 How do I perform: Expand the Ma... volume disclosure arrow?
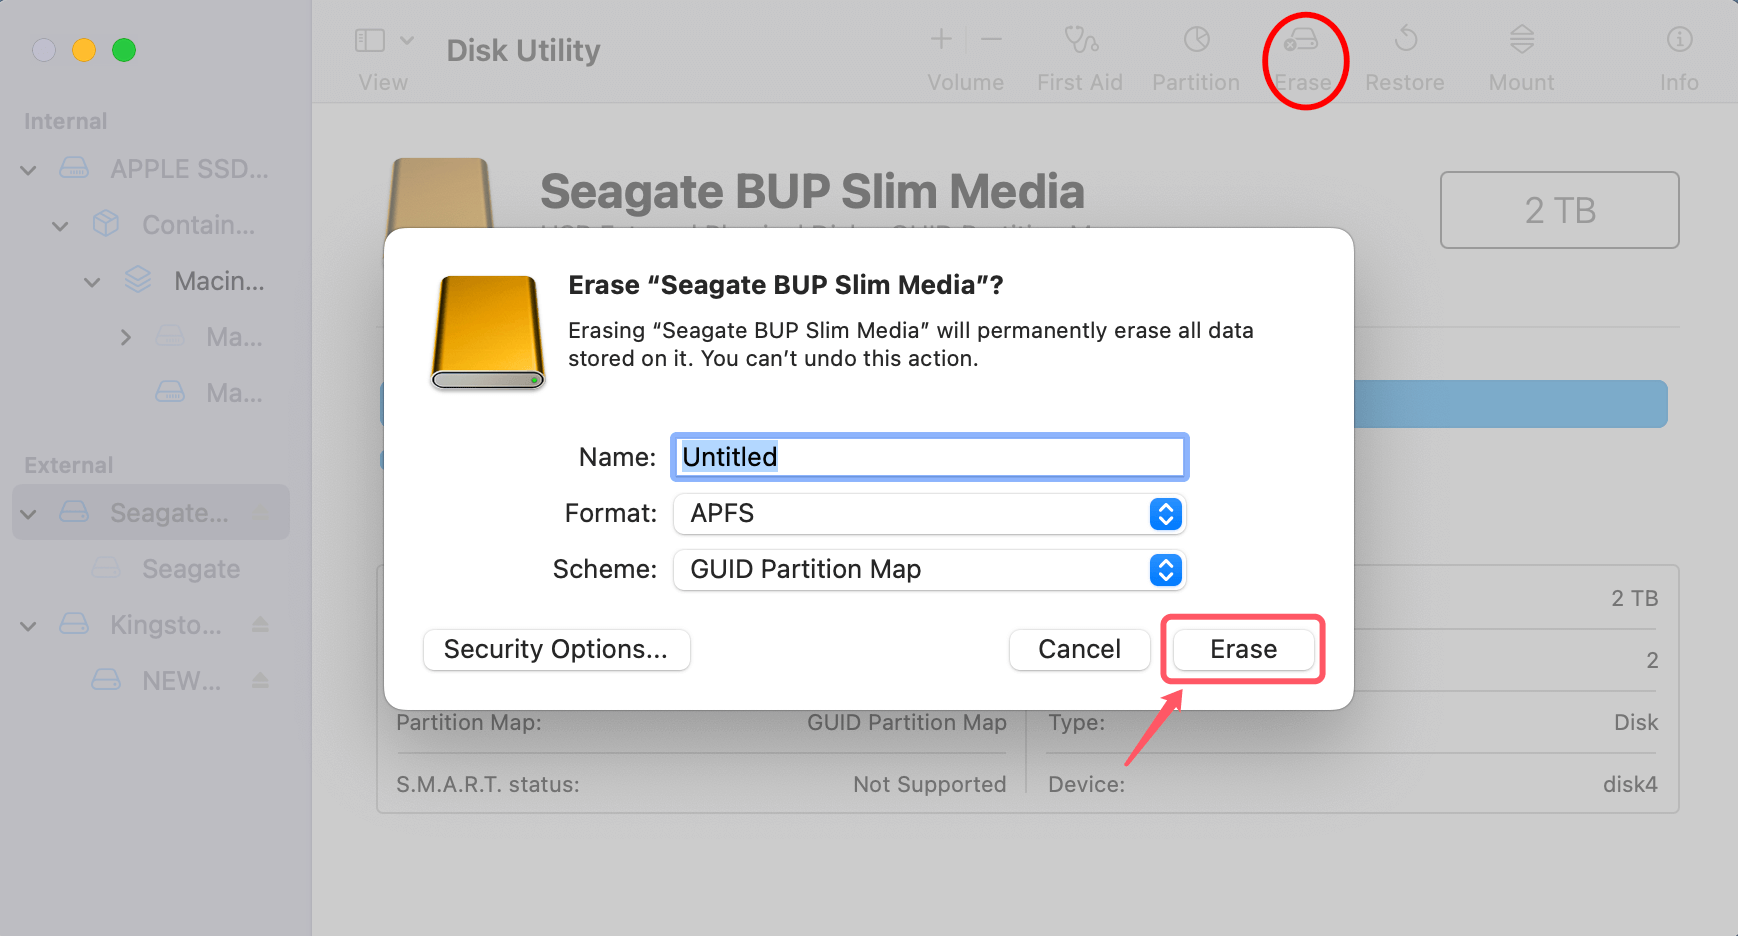(126, 337)
